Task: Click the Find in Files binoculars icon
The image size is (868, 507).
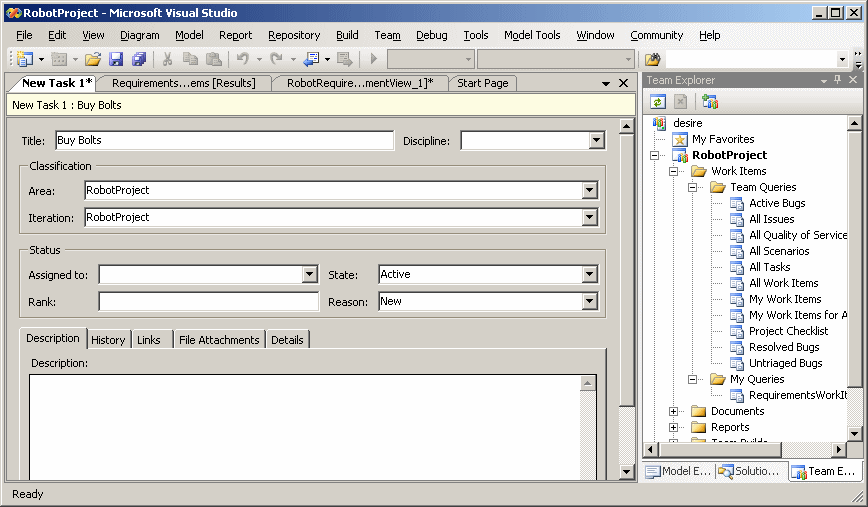Action: (653, 60)
